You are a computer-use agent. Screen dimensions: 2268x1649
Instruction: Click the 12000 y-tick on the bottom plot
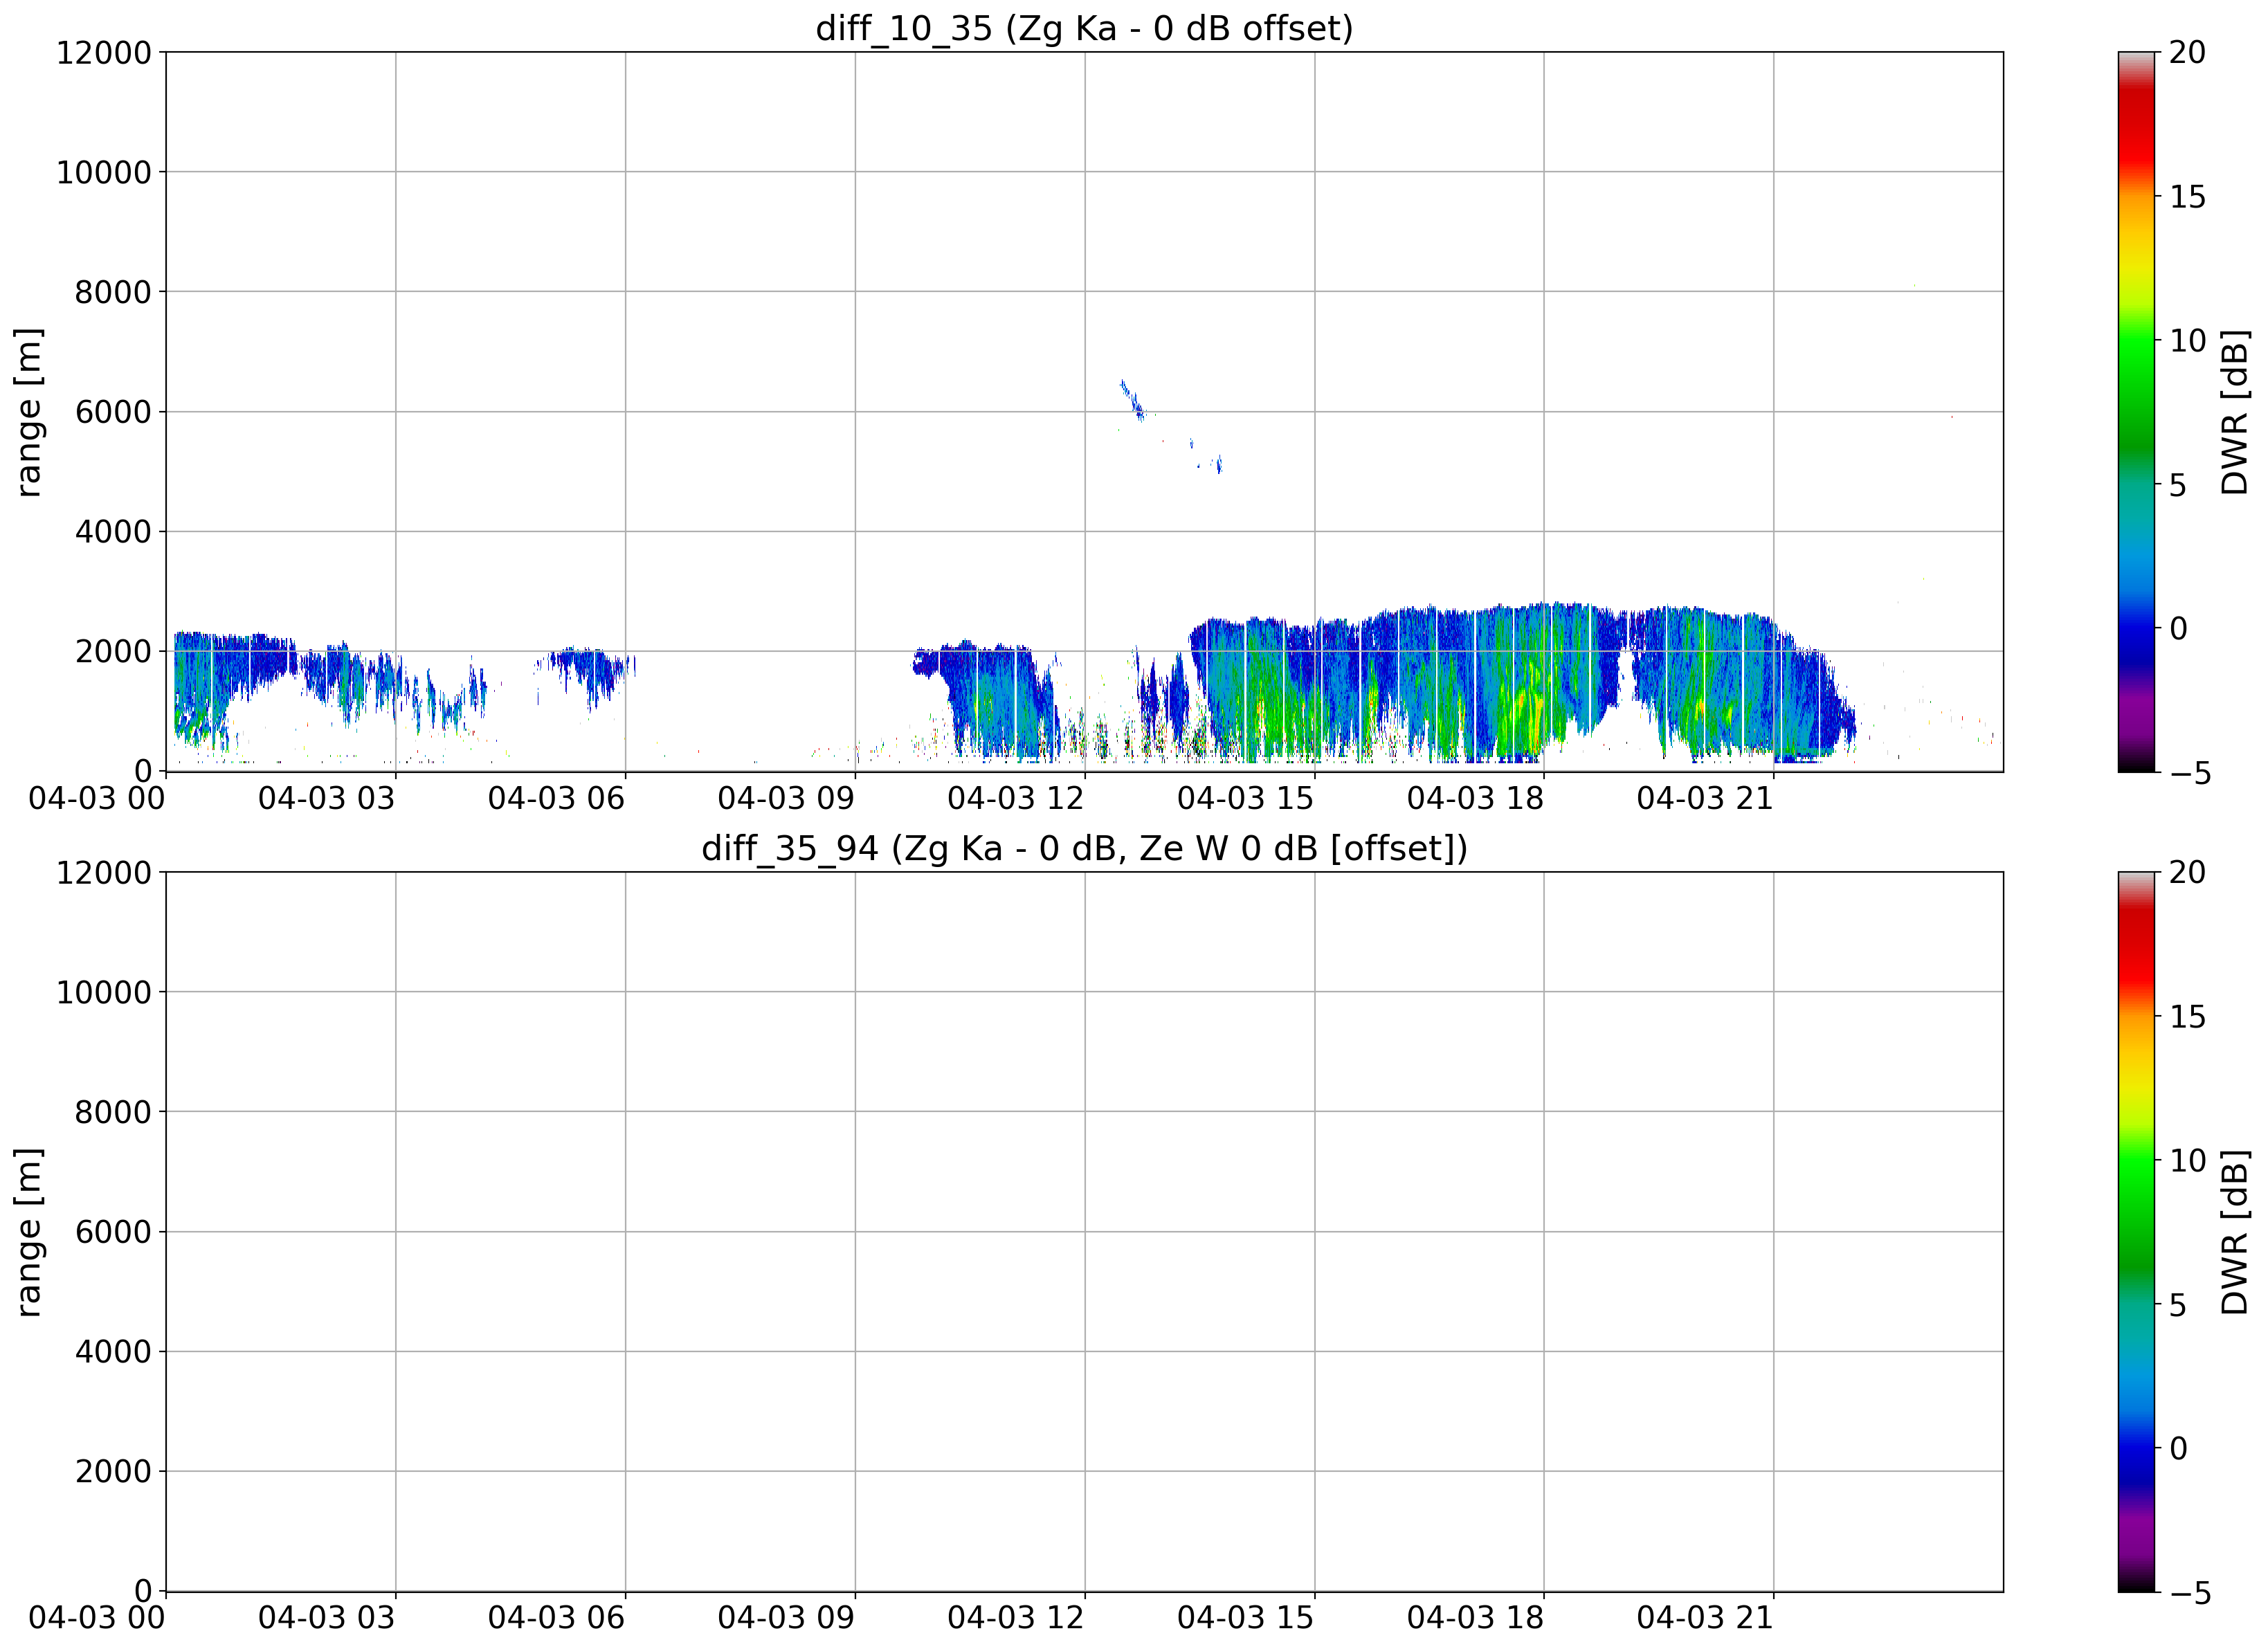pyautogui.click(x=103, y=872)
